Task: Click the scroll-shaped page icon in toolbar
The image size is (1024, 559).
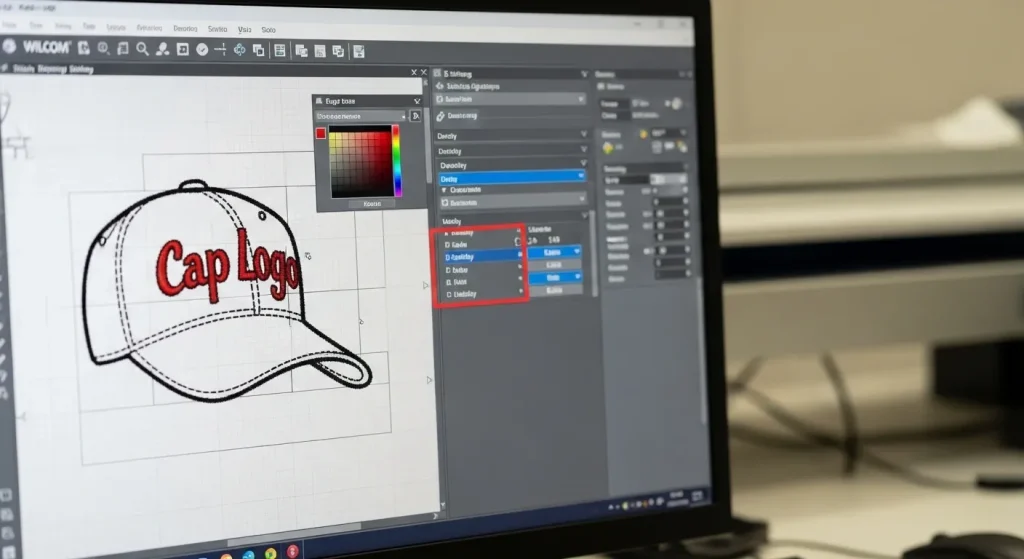Action: coord(123,49)
